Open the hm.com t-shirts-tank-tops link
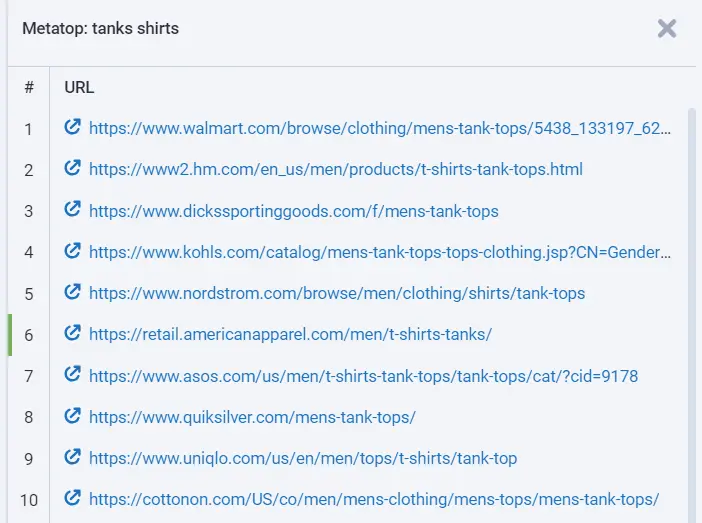Image resolution: width=702 pixels, height=523 pixels. click(x=336, y=170)
